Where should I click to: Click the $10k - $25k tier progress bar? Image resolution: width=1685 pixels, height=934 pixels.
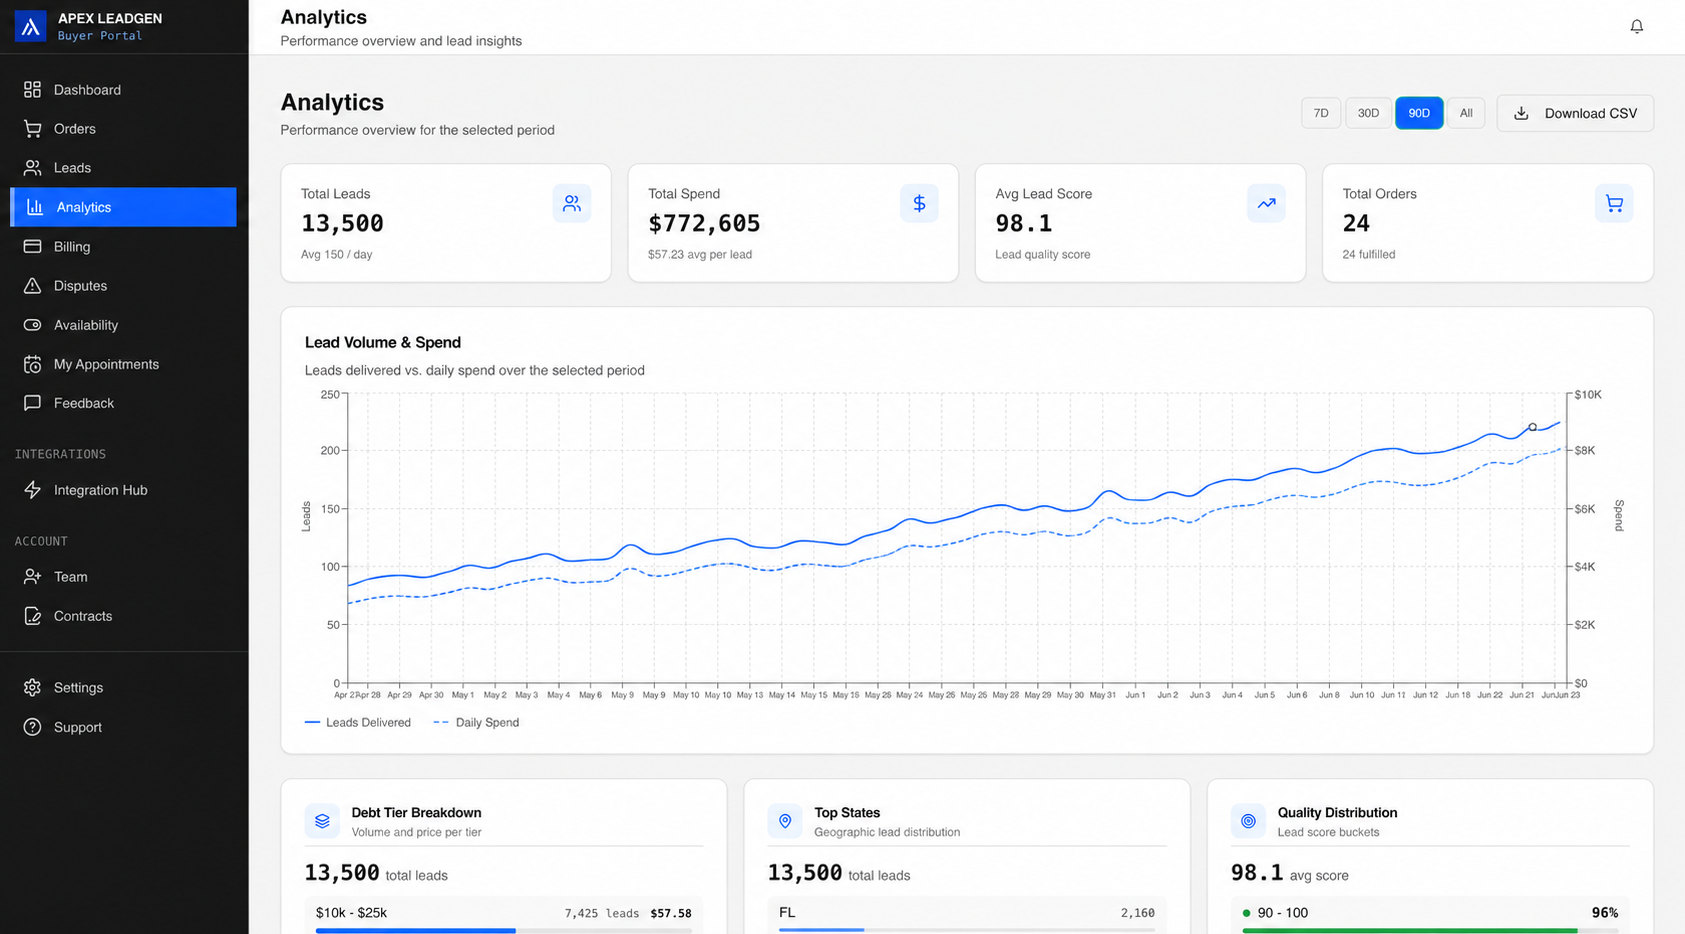coord(504,930)
